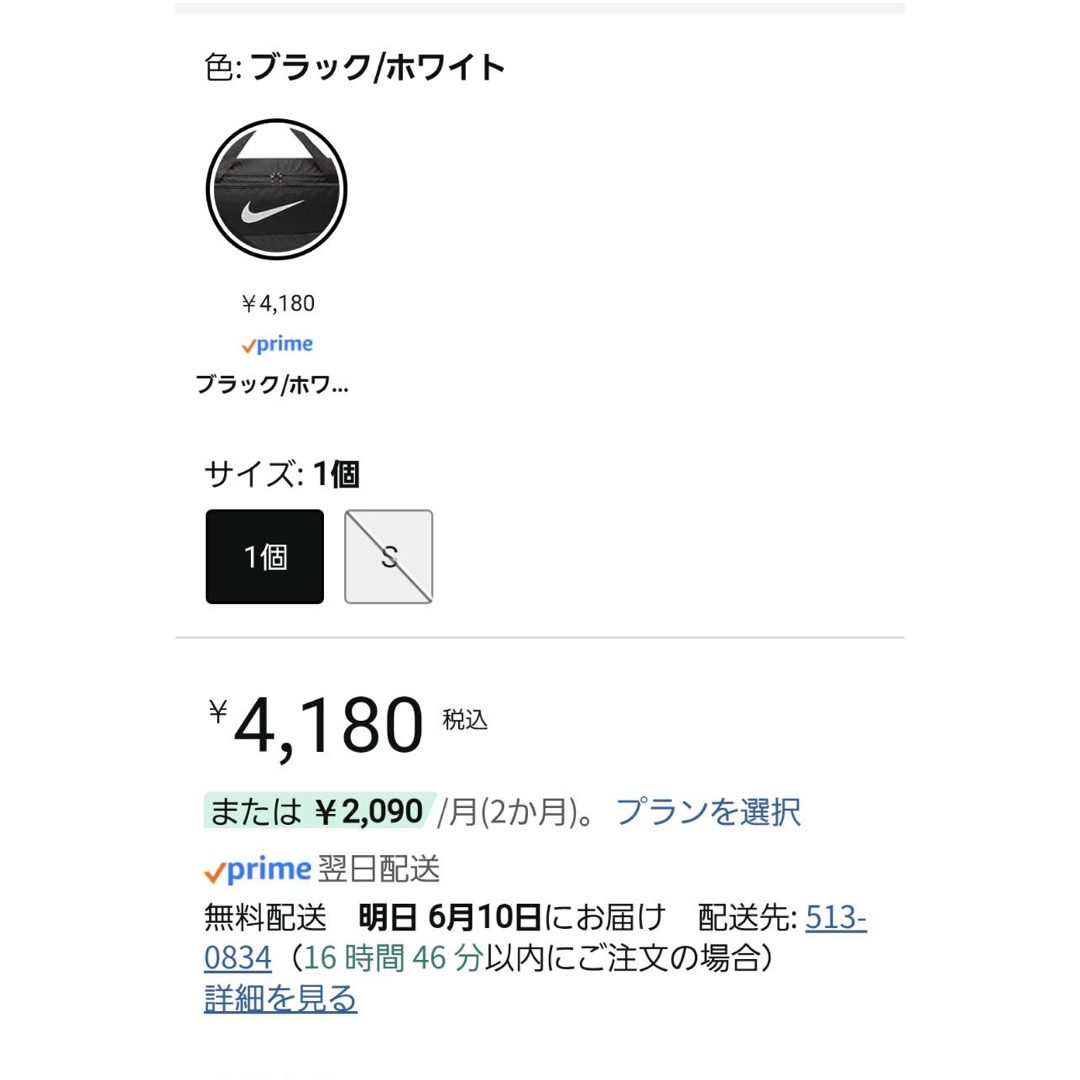Click the 無料配送 free shipping text

[265, 917]
